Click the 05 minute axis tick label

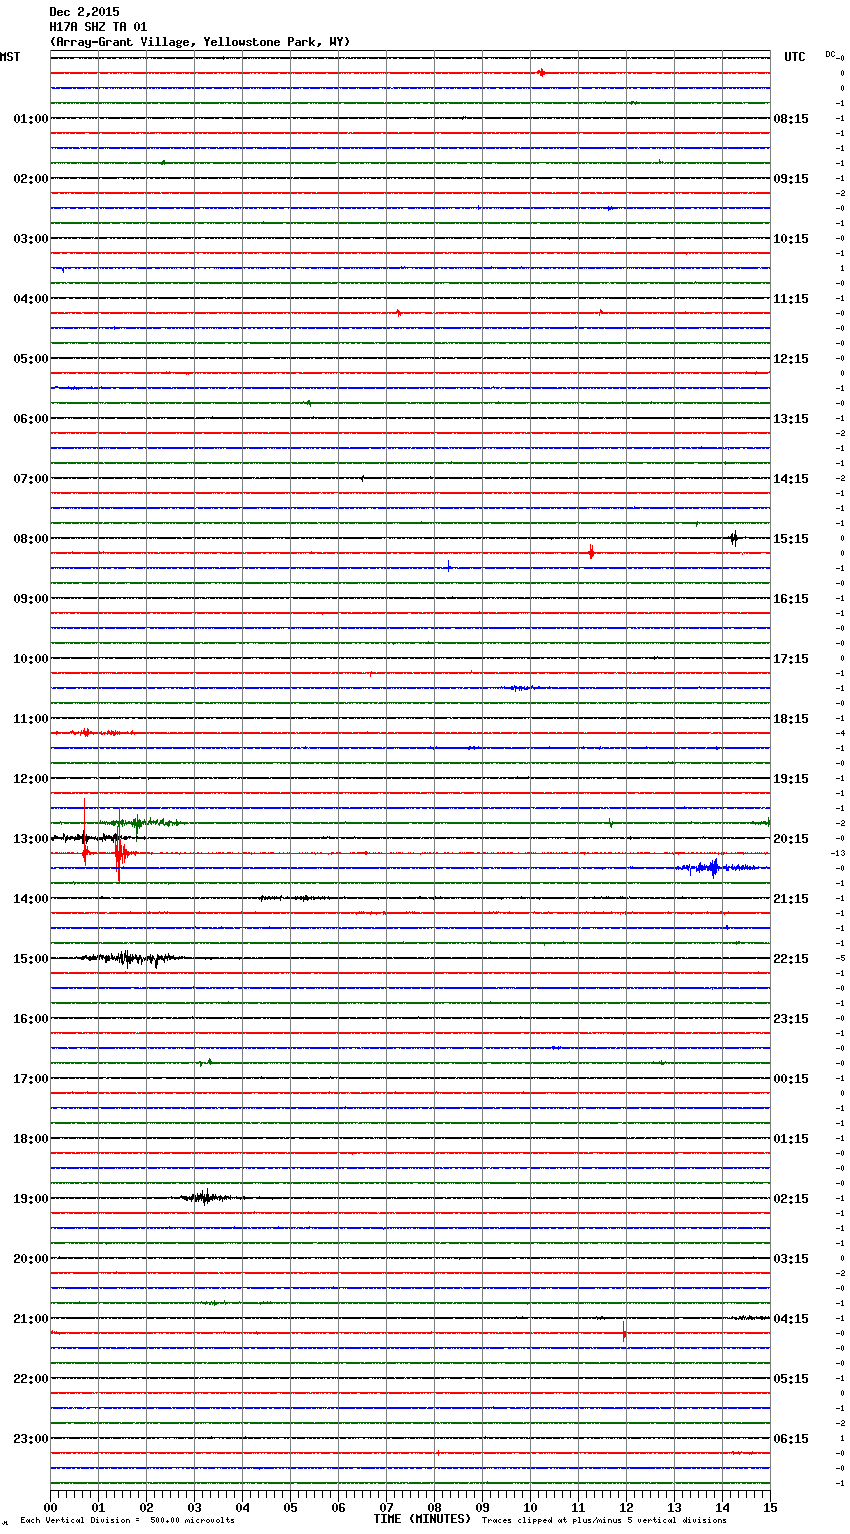click(290, 1507)
